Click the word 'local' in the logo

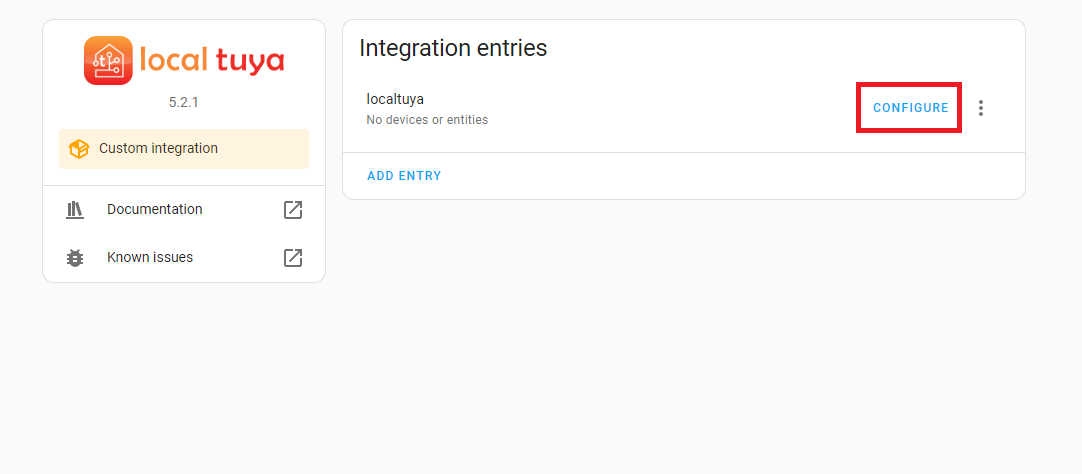click(x=174, y=60)
